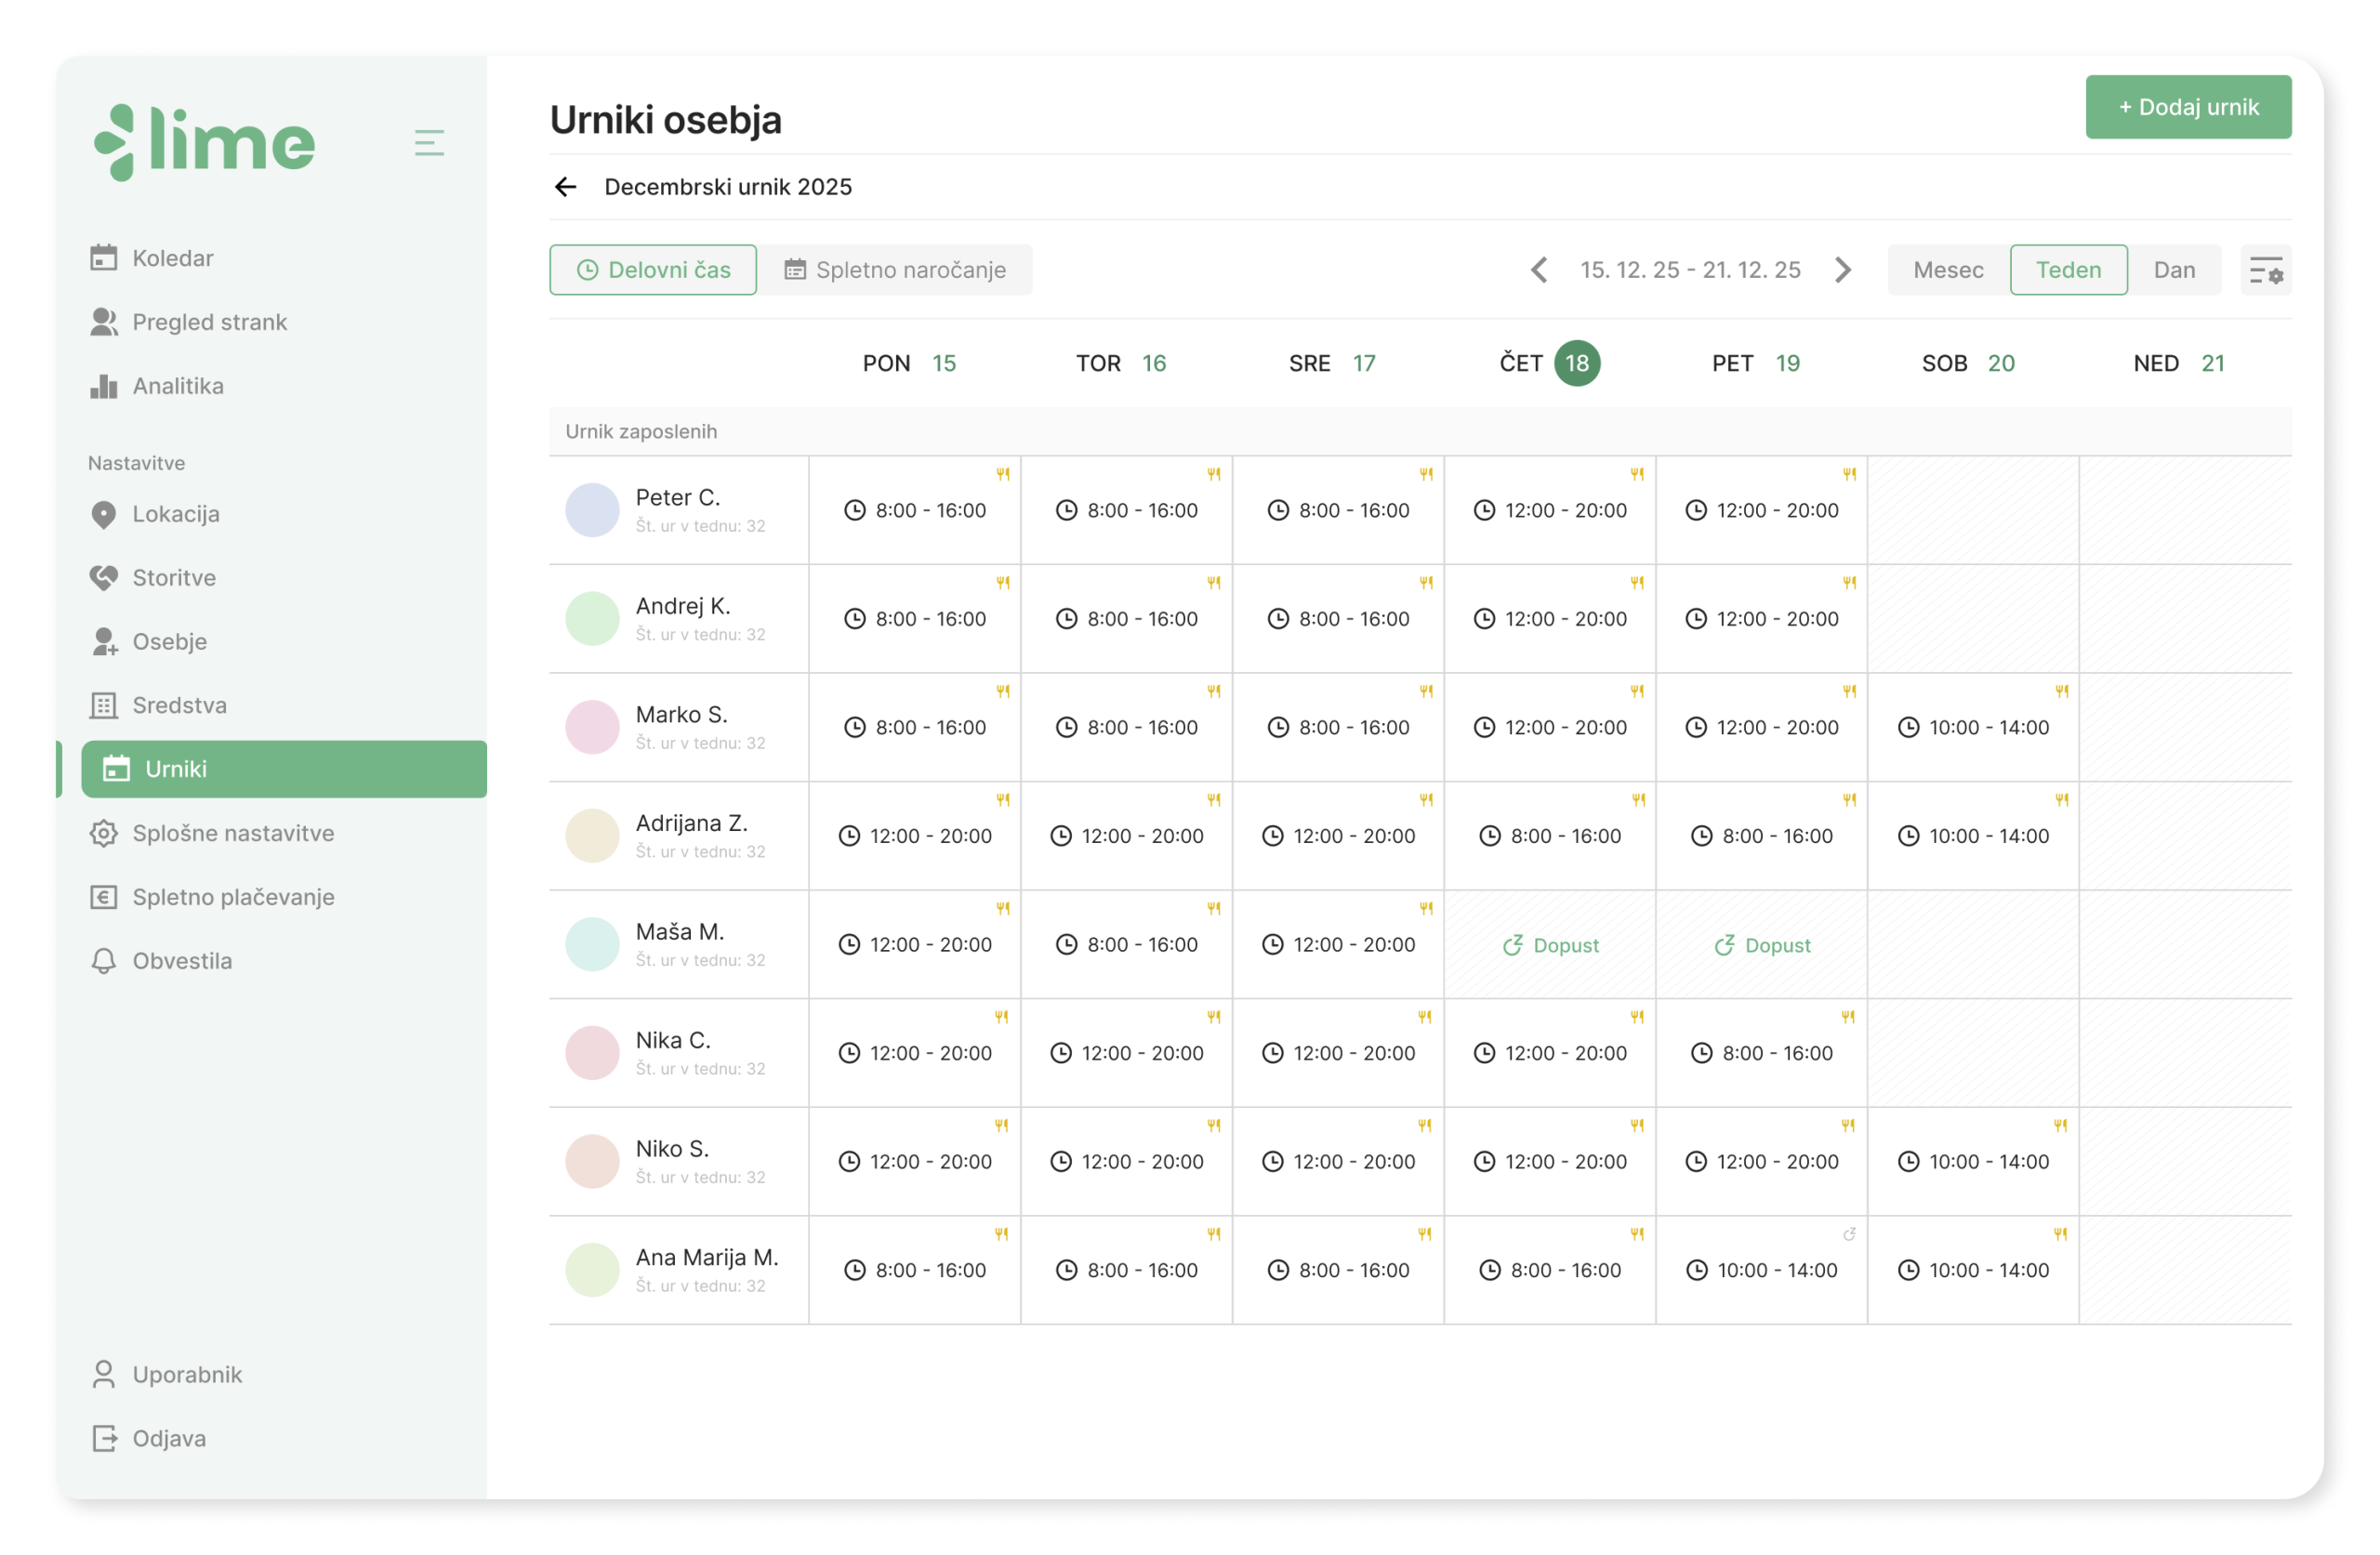Image resolution: width=2380 pixels, height=1555 pixels.
Task: Switch to Delovni čas mode
Action: tap(653, 270)
